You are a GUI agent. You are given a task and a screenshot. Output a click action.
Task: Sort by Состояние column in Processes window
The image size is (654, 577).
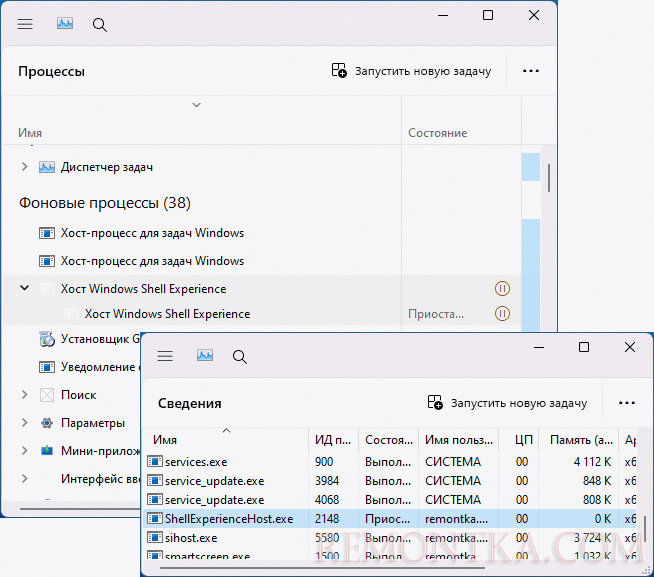[438, 133]
